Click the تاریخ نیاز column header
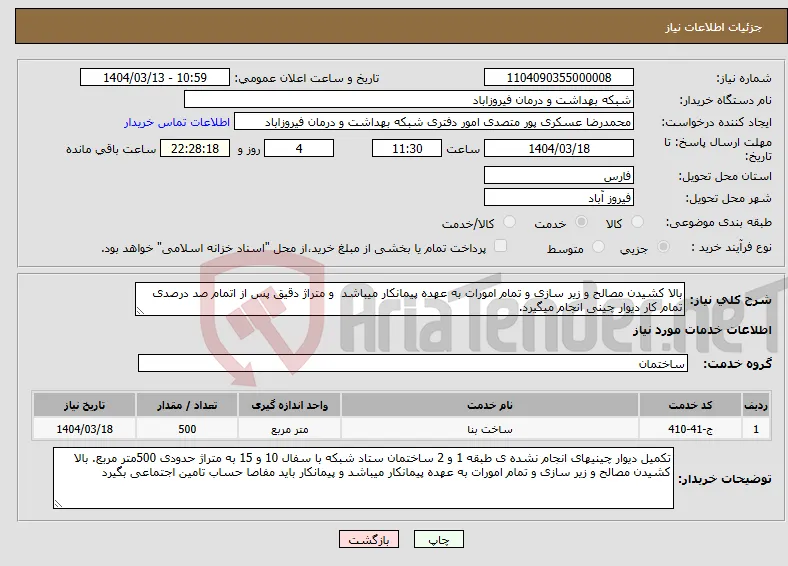 pyautogui.click(x=84, y=405)
